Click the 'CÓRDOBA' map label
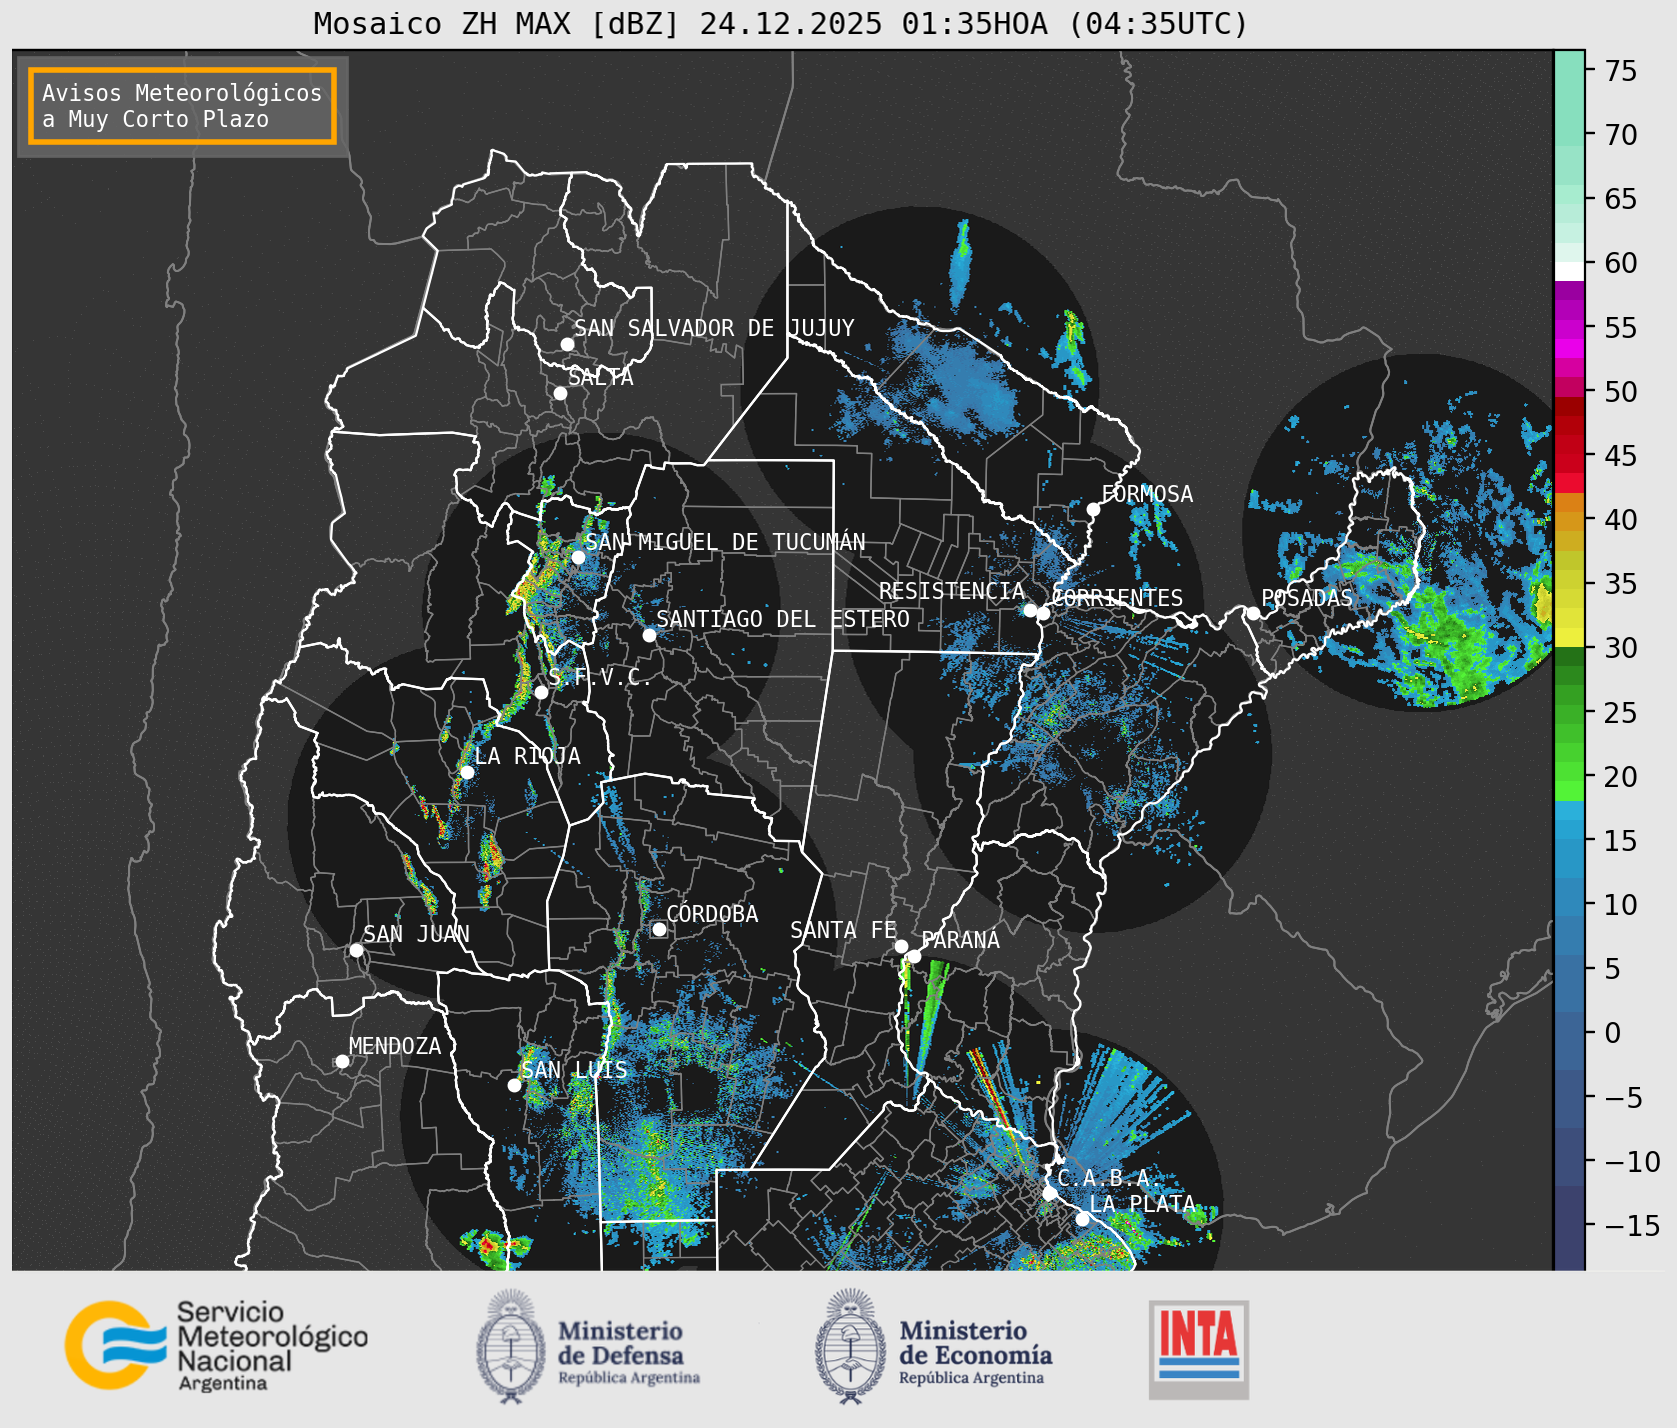Viewport: 1677px width, 1428px height. (x=712, y=914)
